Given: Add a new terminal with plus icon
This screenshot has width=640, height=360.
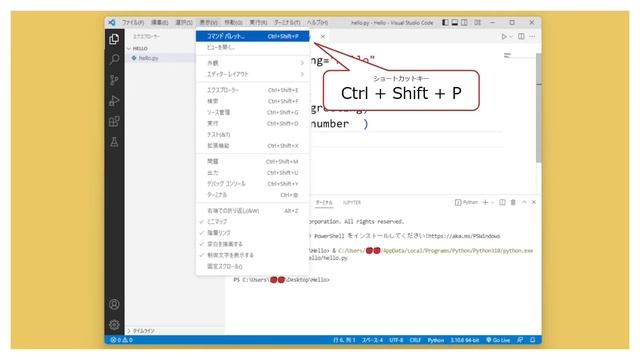Looking at the screenshot, I should coord(485,202).
